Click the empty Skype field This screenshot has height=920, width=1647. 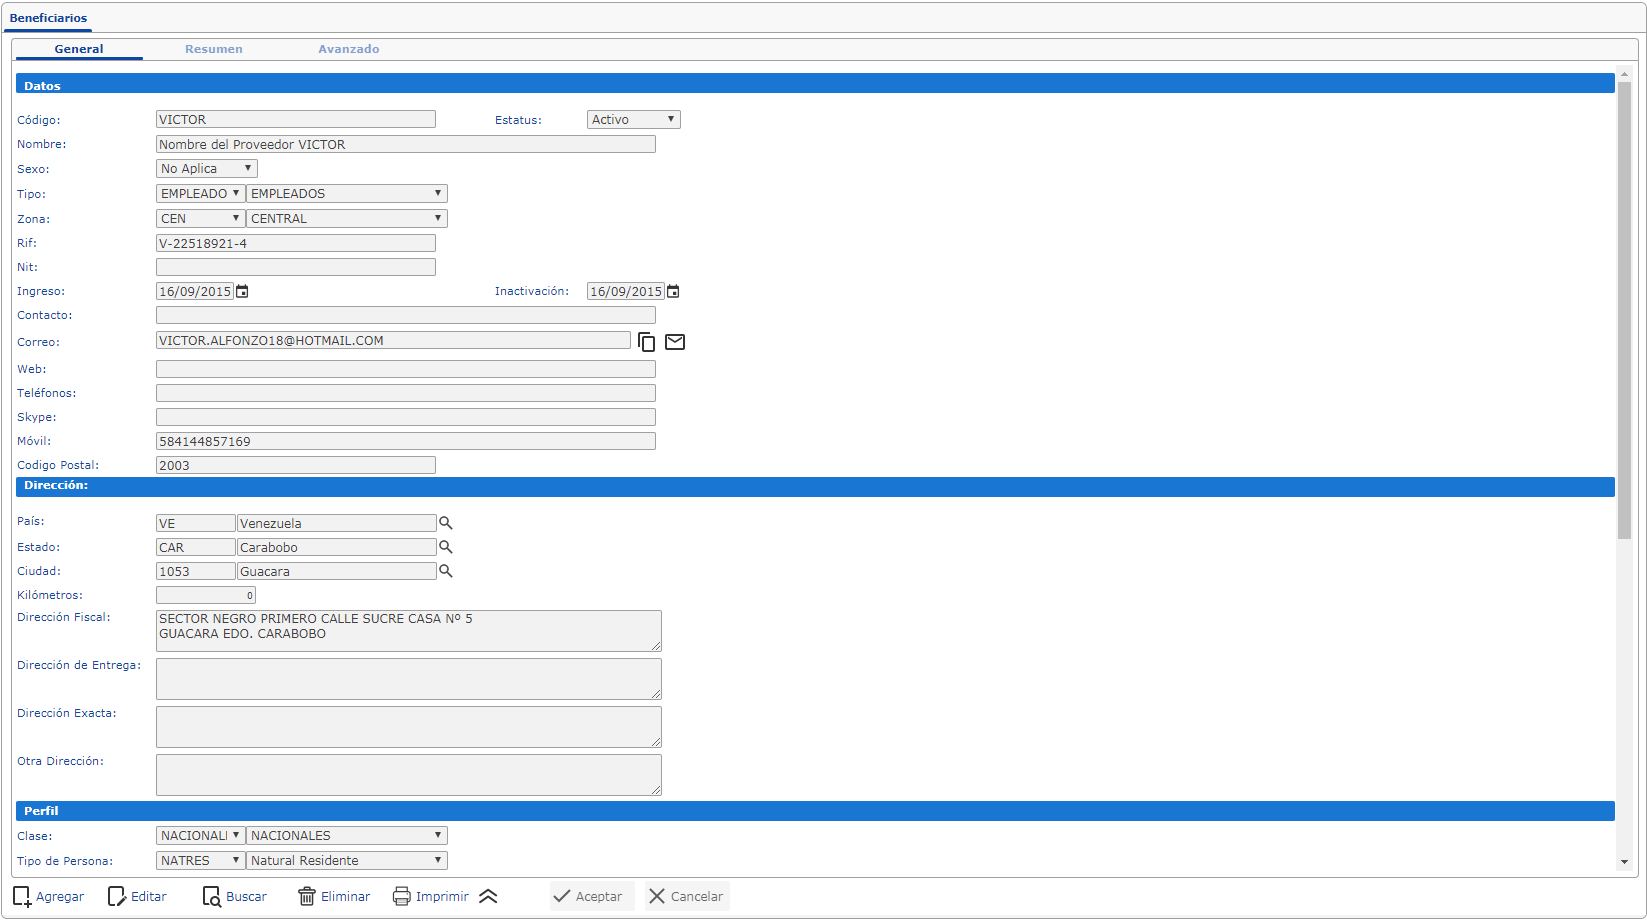coord(406,417)
